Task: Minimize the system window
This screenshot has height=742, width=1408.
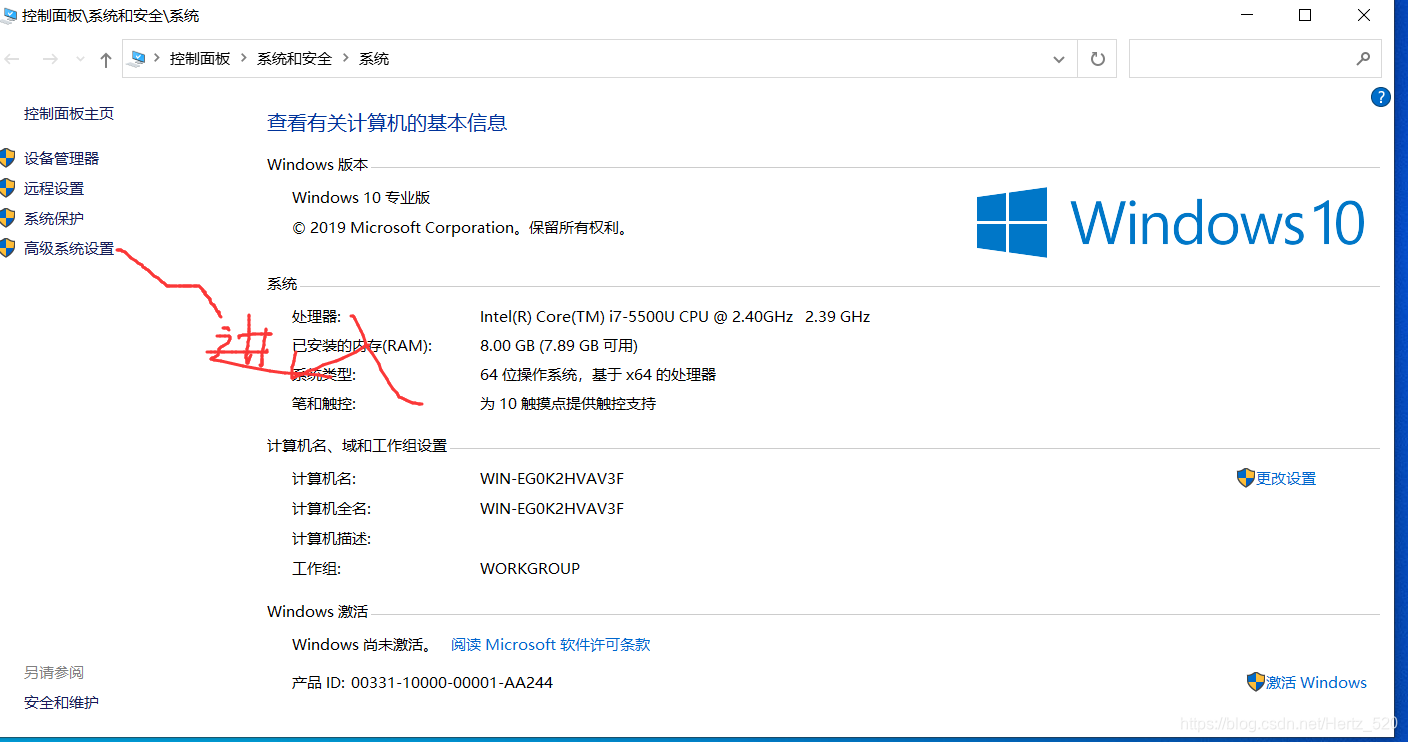Action: (1247, 15)
